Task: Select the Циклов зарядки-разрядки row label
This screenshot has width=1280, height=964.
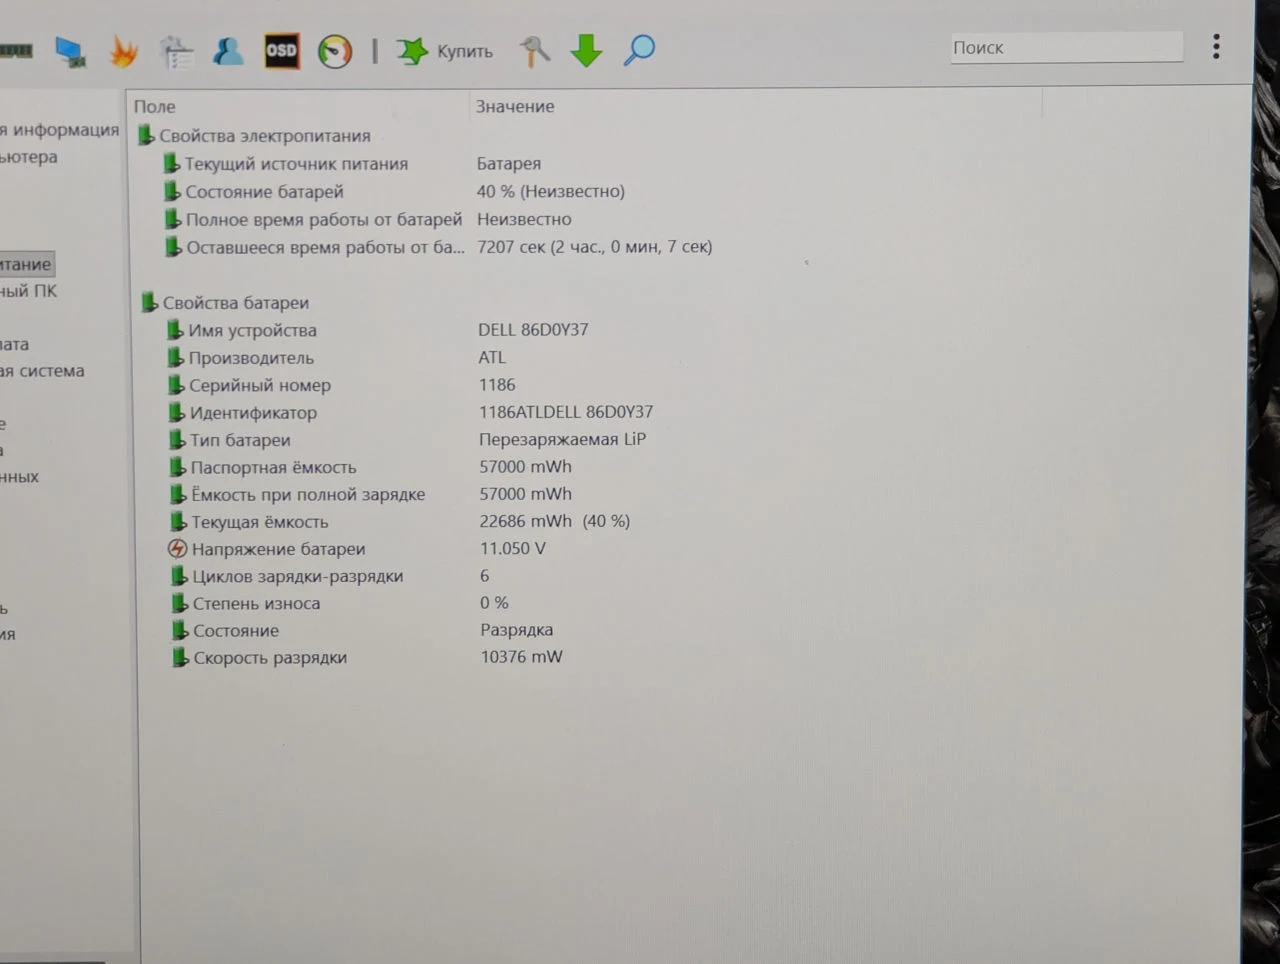Action: tap(297, 576)
